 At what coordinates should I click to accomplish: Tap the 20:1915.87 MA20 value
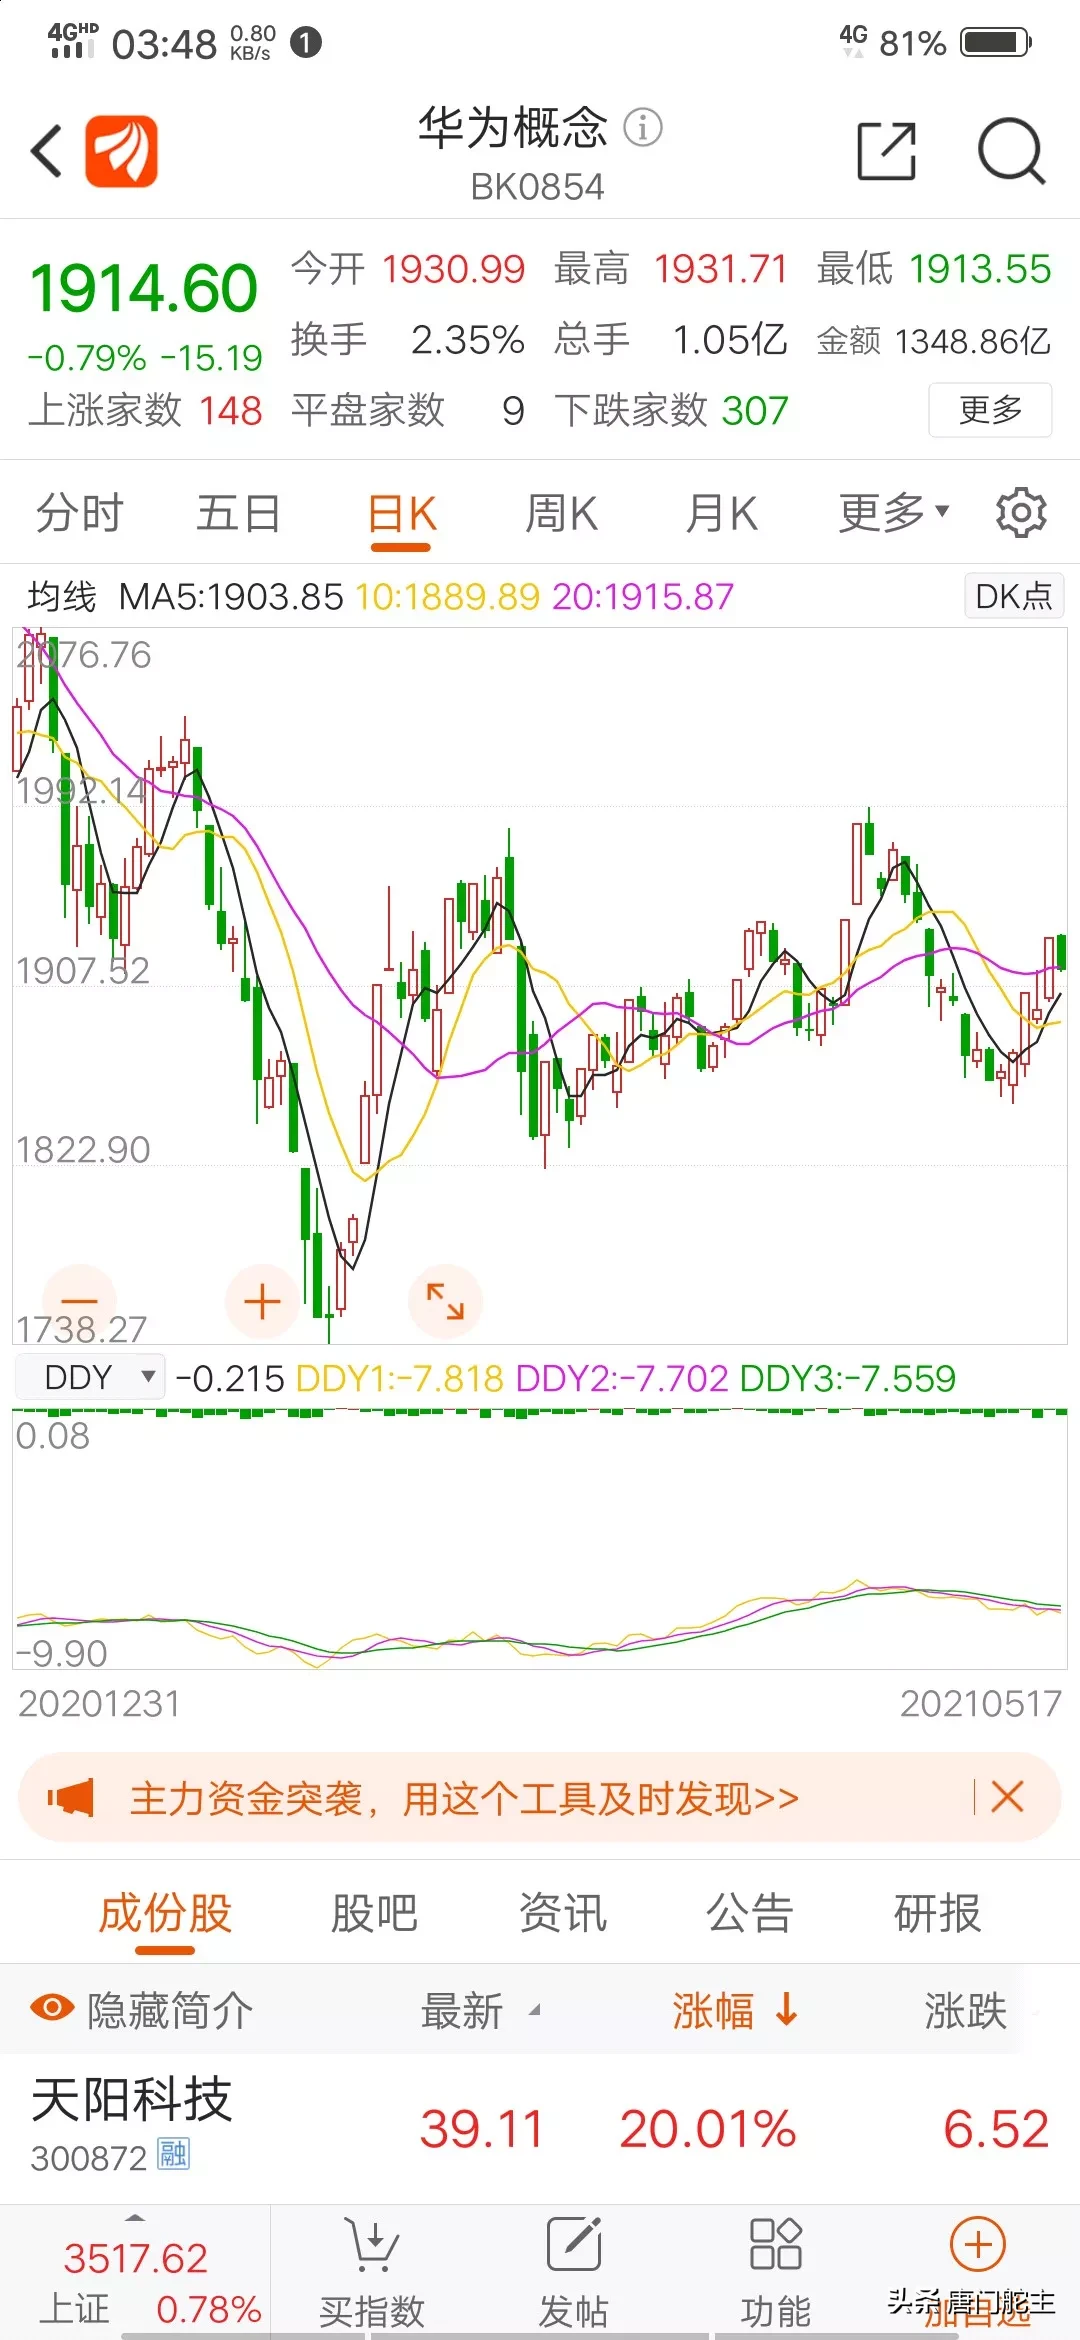point(643,597)
